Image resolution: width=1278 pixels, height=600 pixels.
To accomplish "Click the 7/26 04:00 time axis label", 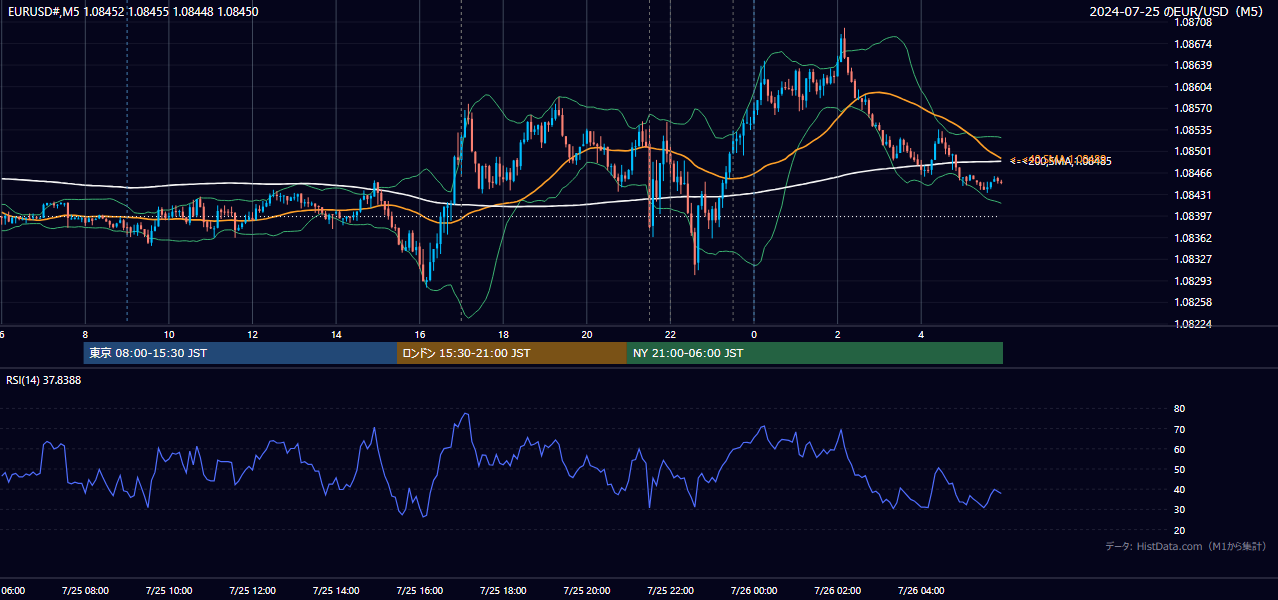I will (x=921, y=590).
